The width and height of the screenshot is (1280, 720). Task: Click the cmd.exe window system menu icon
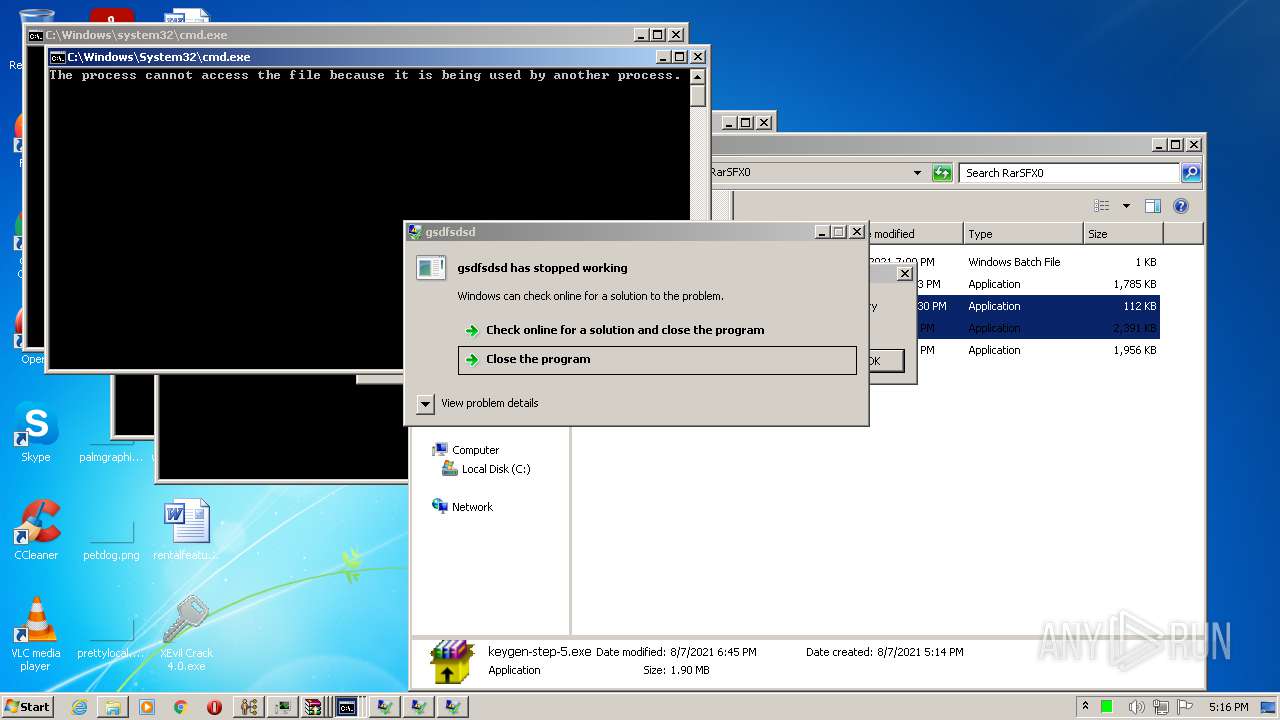(58, 57)
